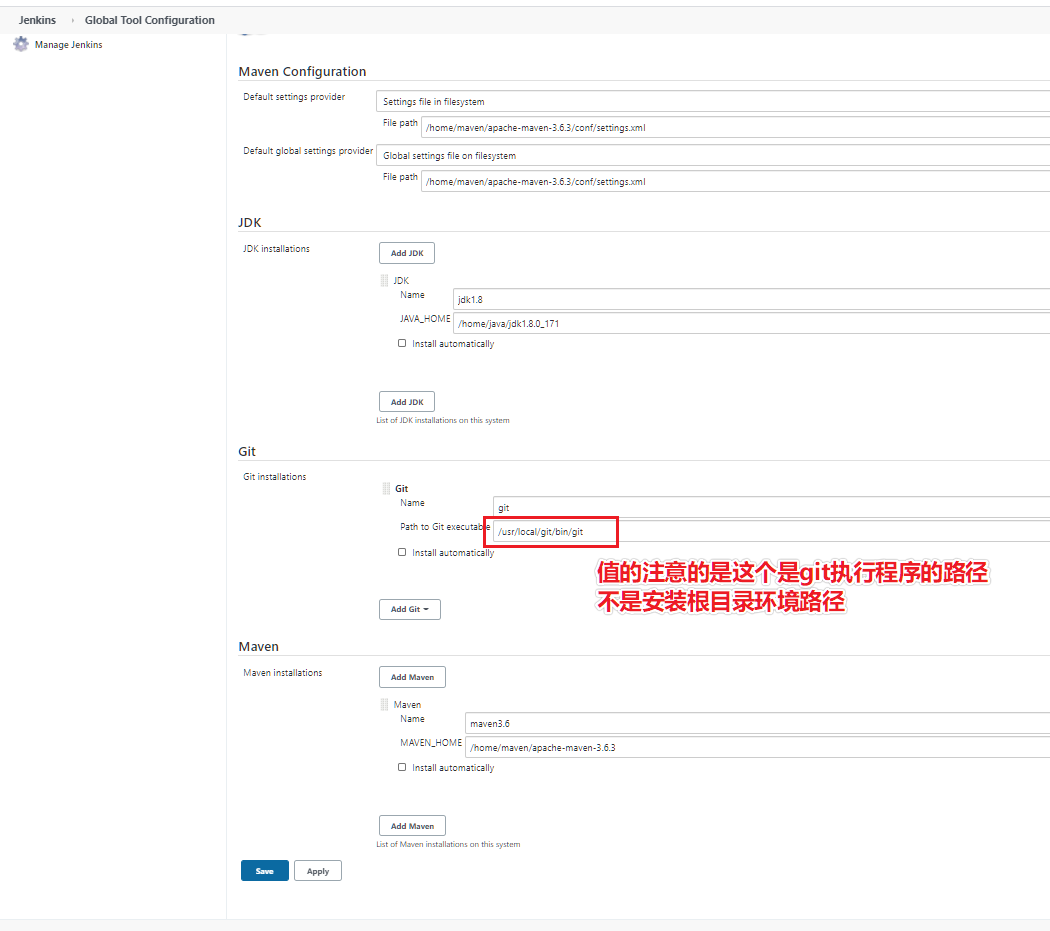
Task: Click 'List of JDK installations on this system' text
Action: (443, 421)
